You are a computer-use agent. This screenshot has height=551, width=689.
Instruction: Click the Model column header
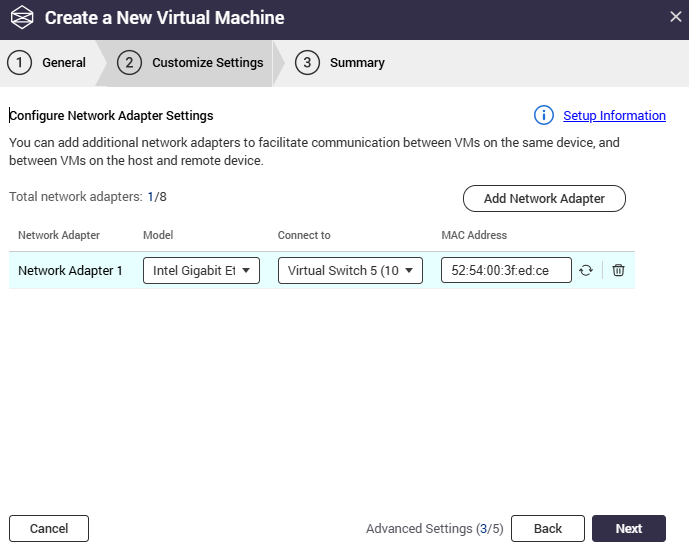[x=158, y=235]
